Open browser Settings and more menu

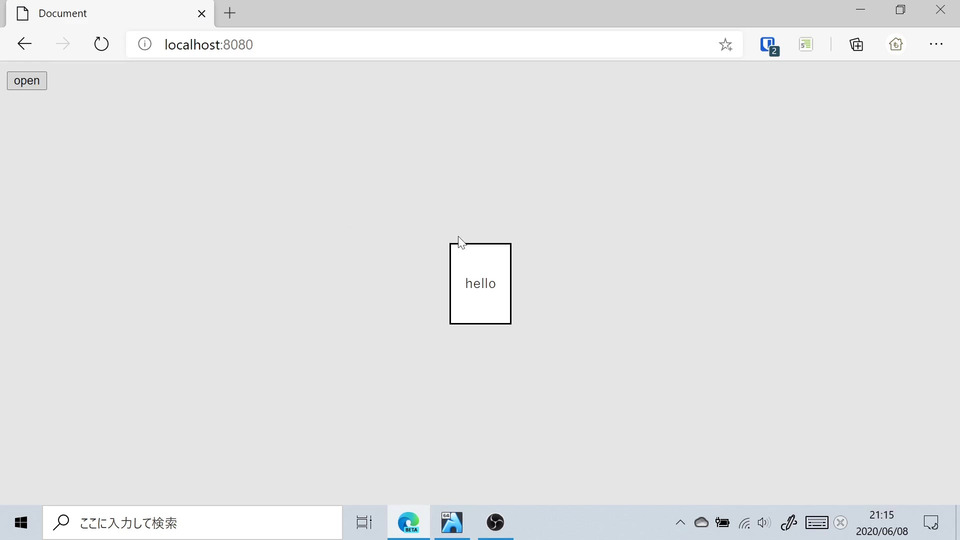(936, 44)
